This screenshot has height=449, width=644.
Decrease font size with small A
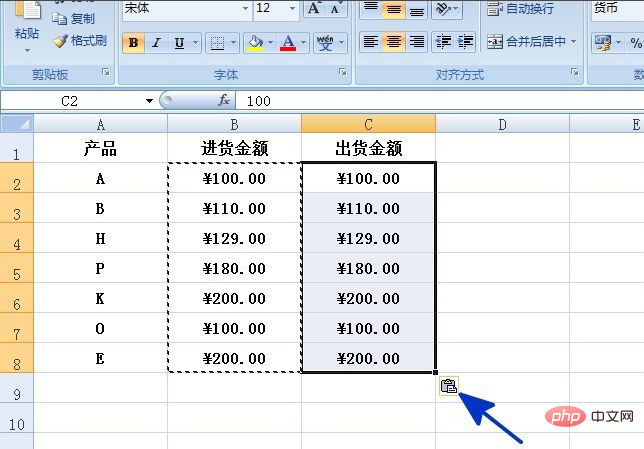tap(335, 9)
